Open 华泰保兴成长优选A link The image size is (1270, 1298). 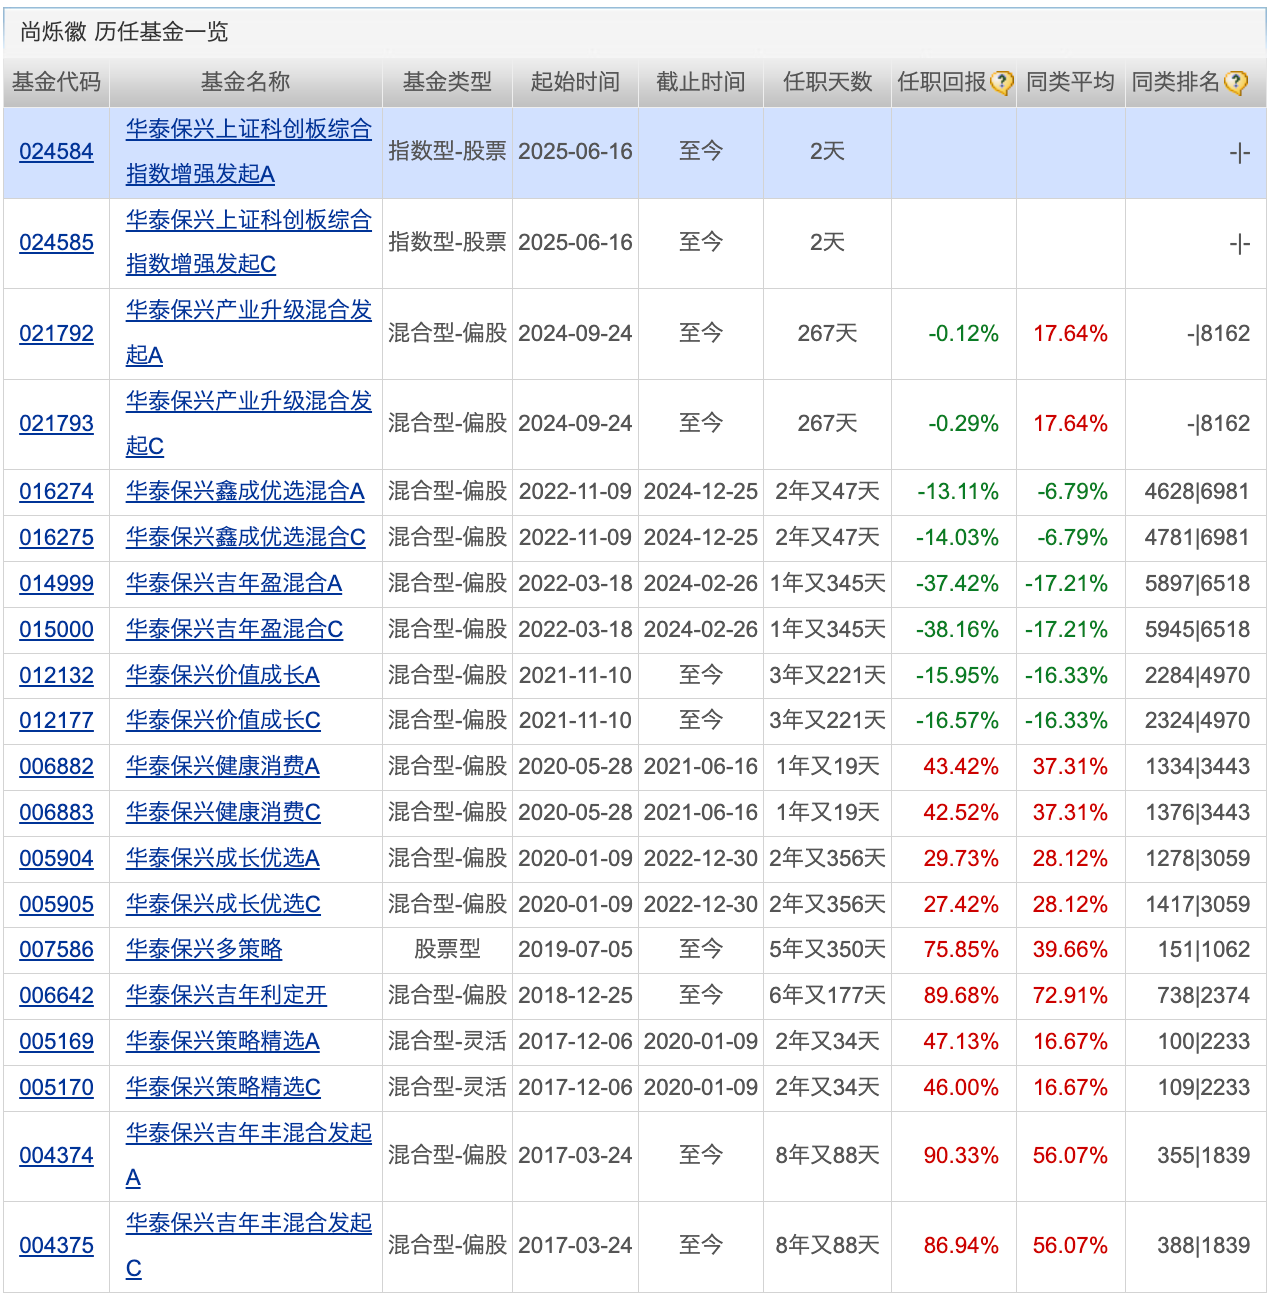pos(223,859)
